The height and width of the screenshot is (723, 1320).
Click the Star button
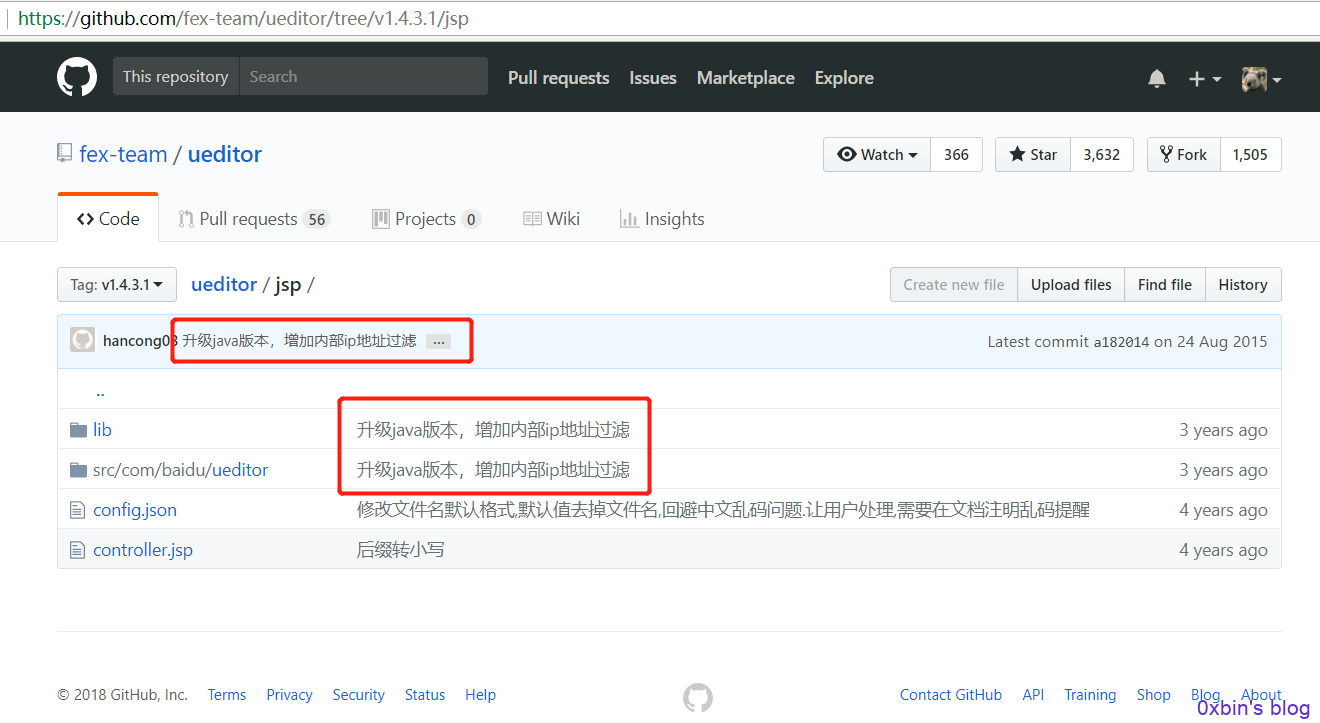pyautogui.click(x=1033, y=154)
